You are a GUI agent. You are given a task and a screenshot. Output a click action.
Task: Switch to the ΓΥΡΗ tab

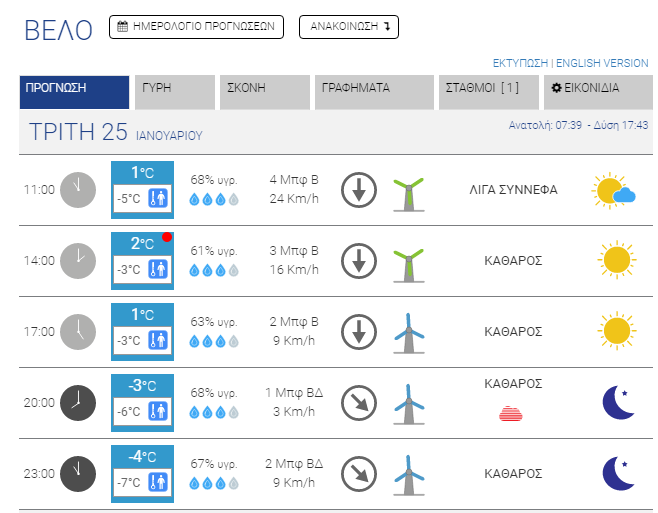[175, 88]
